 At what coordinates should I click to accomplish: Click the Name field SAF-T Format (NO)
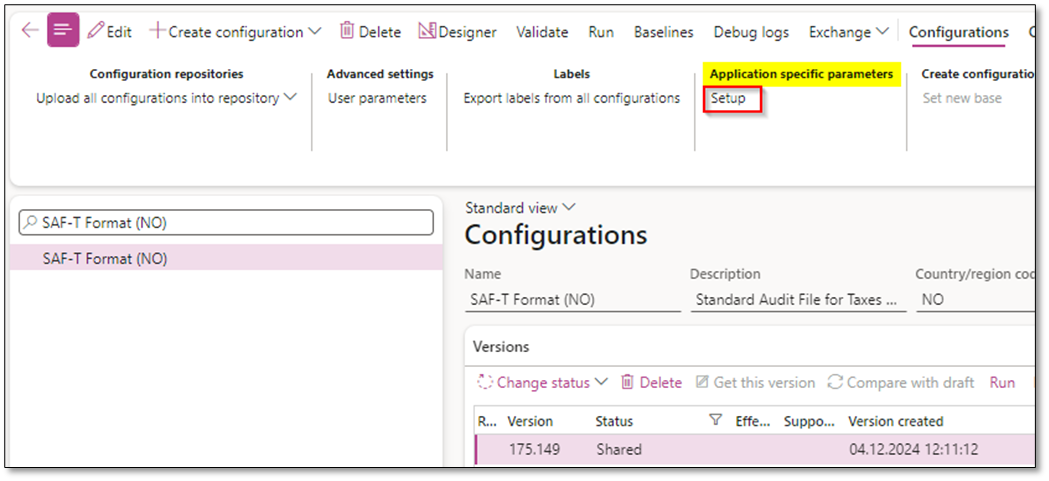(x=573, y=299)
